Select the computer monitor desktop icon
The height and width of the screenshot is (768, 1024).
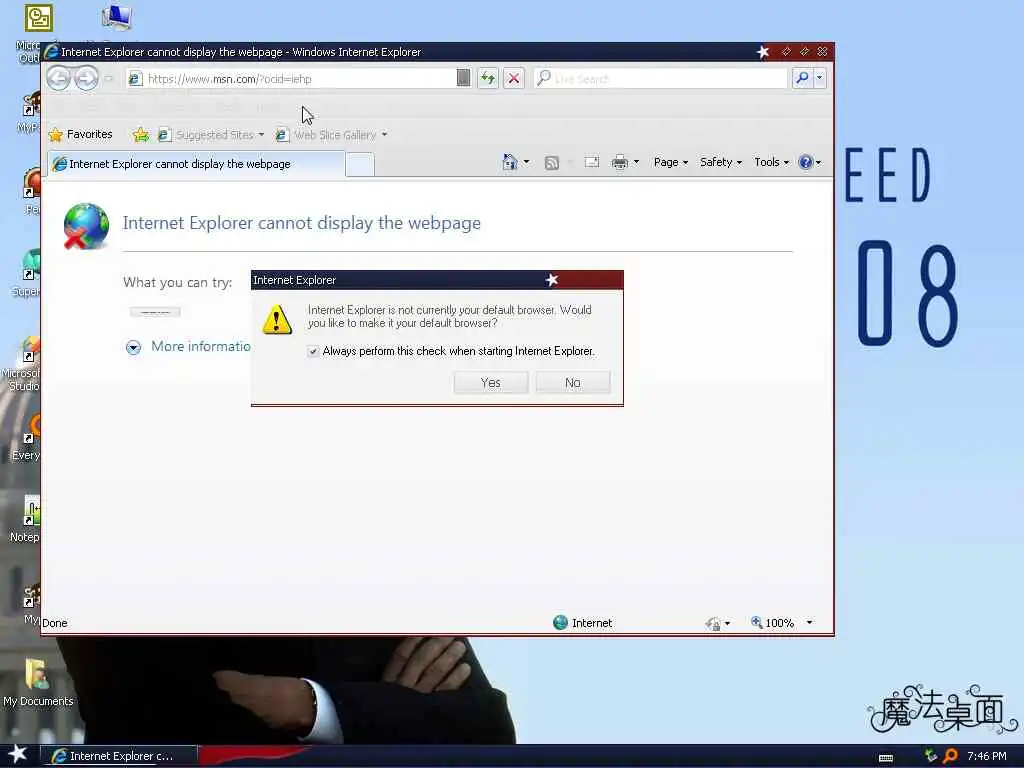point(118,18)
